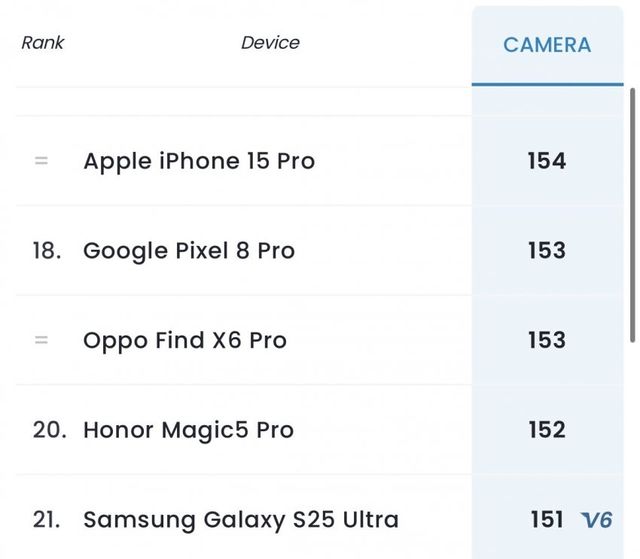Click the Rank column header
The width and height of the screenshot is (640, 559).
coord(42,42)
